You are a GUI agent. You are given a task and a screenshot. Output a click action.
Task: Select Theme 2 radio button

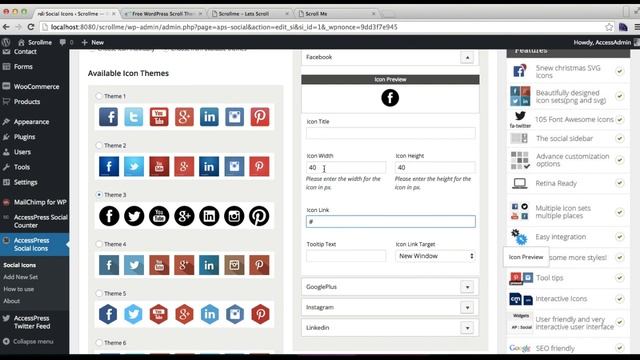[x=99, y=145]
